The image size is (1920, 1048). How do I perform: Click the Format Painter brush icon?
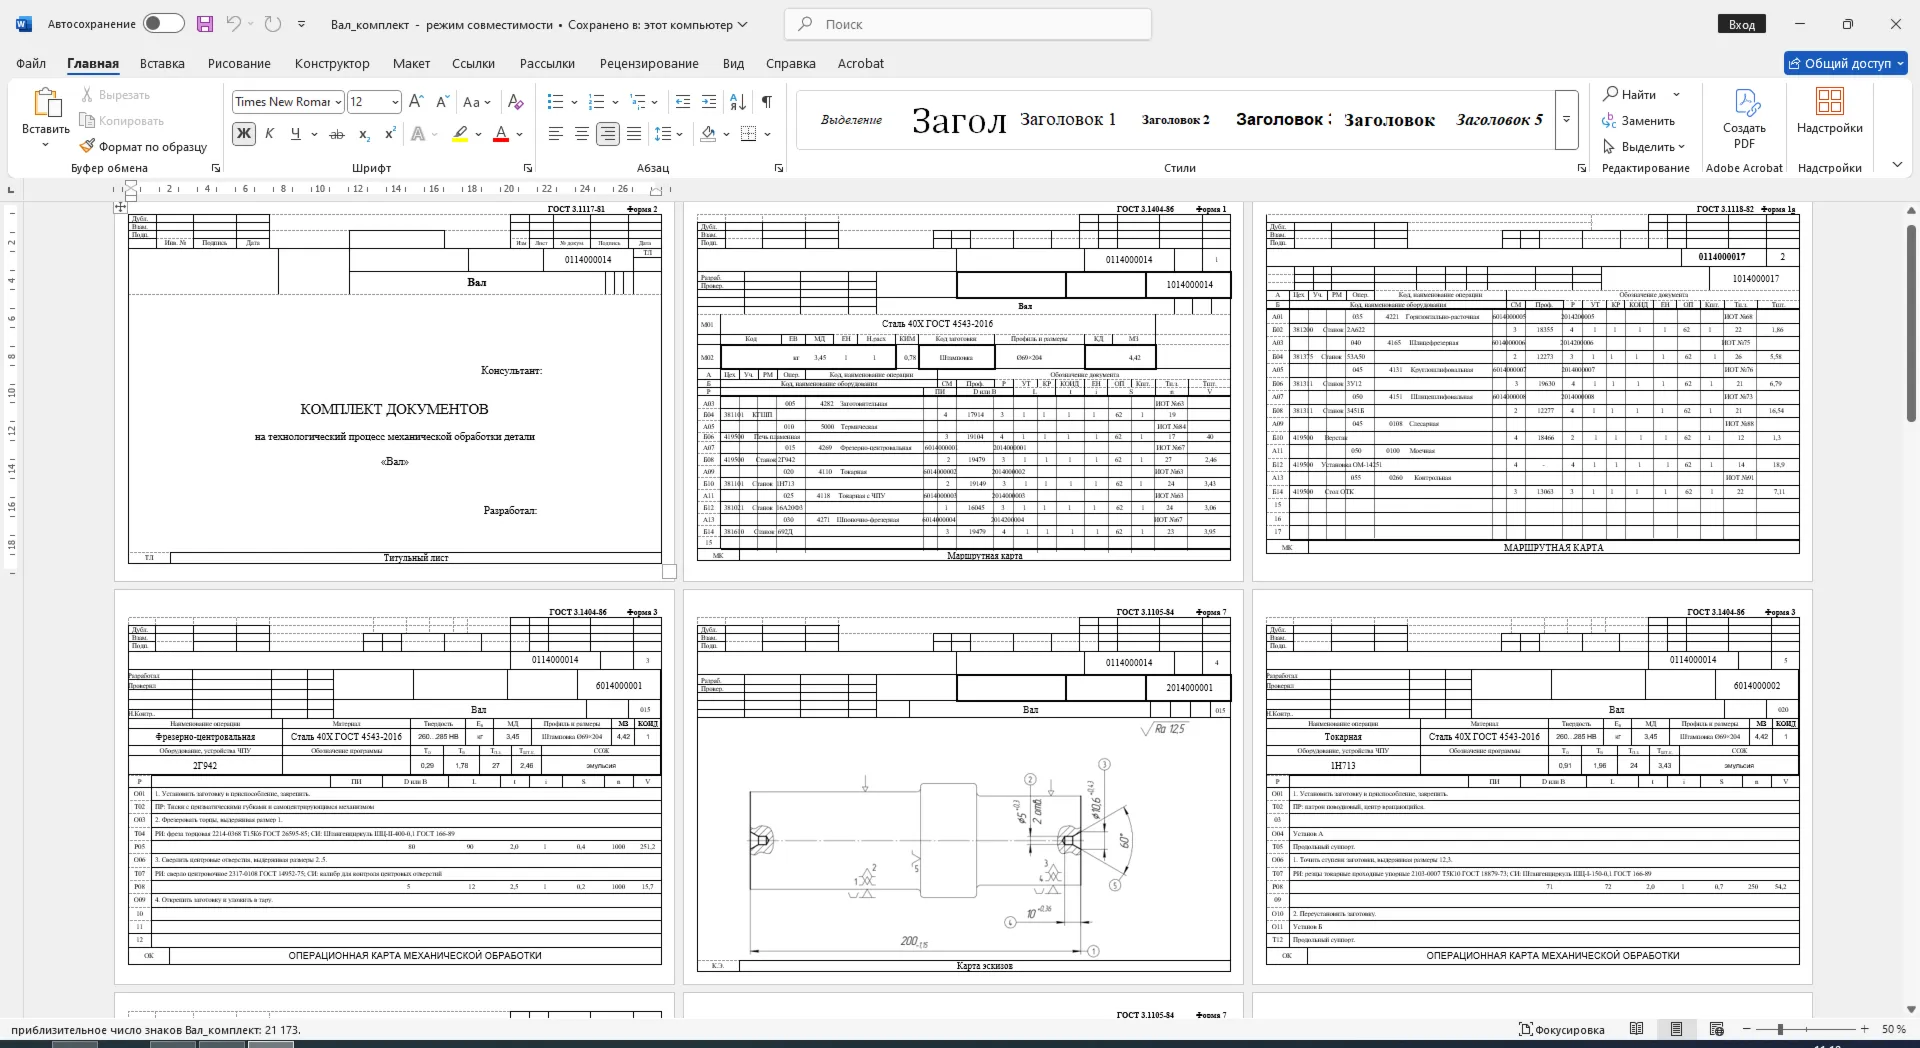tap(88, 146)
